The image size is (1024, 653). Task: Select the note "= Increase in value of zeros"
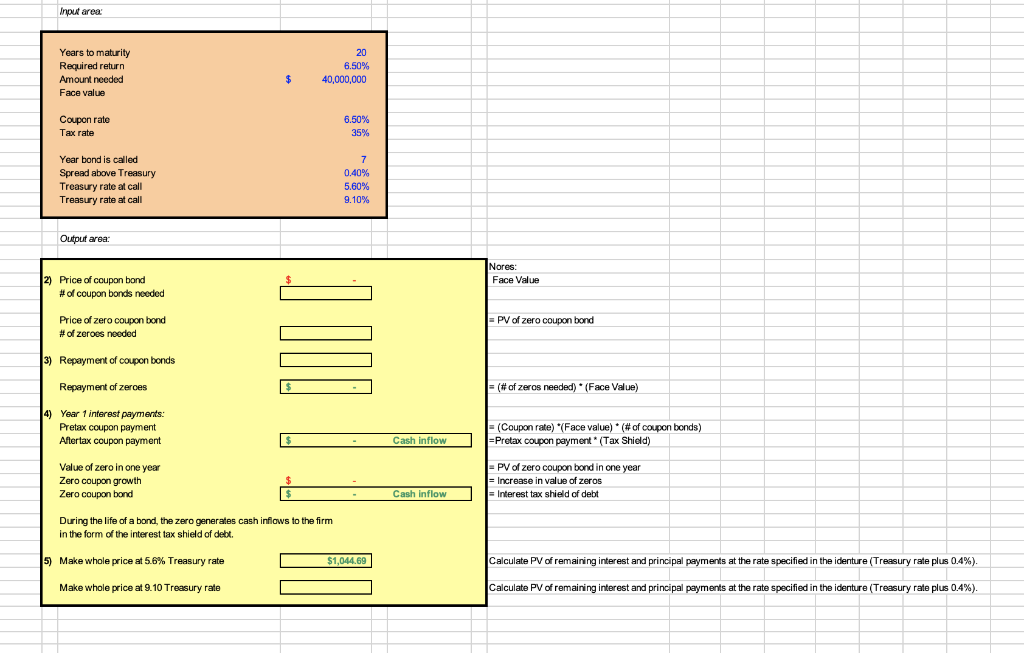(x=545, y=481)
